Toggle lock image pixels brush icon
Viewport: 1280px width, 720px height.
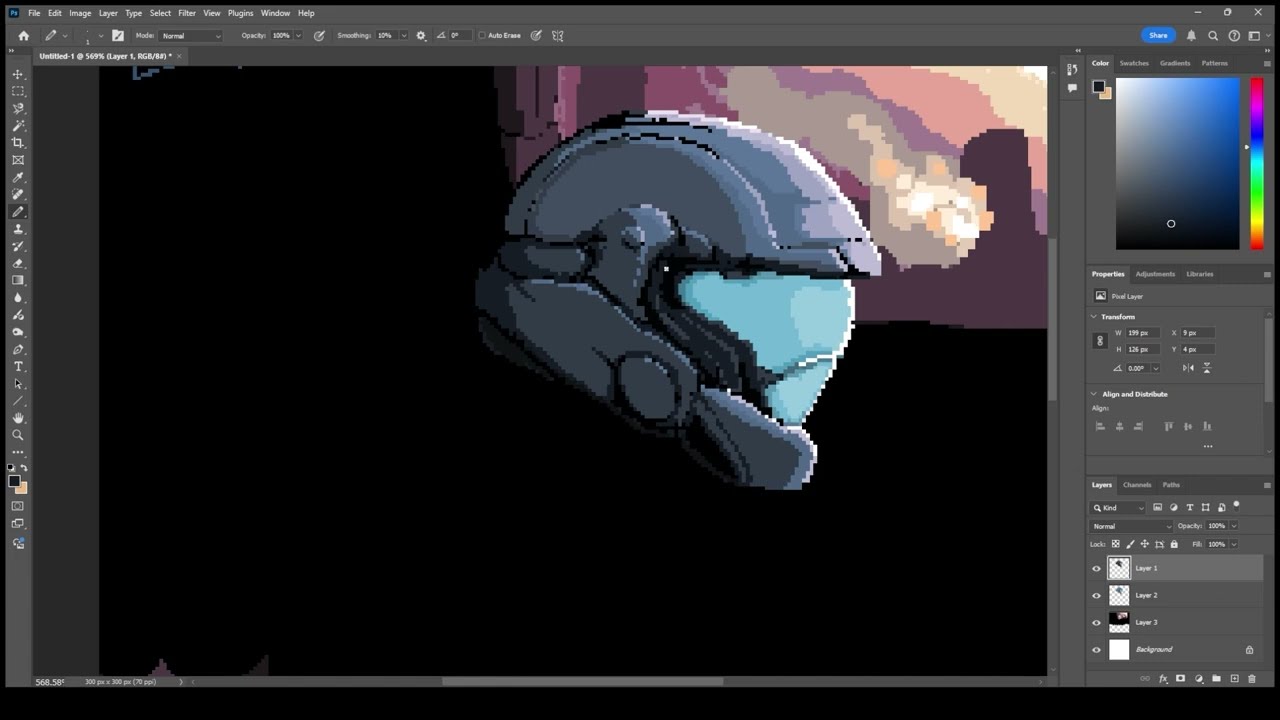point(1131,544)
